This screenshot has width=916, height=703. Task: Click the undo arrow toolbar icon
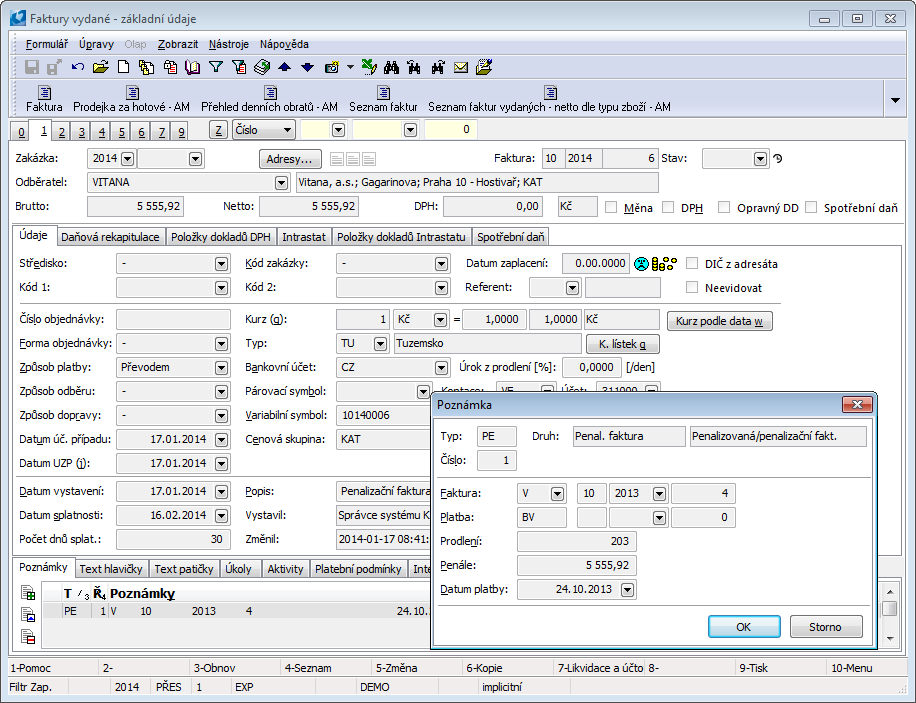(78, 67)
